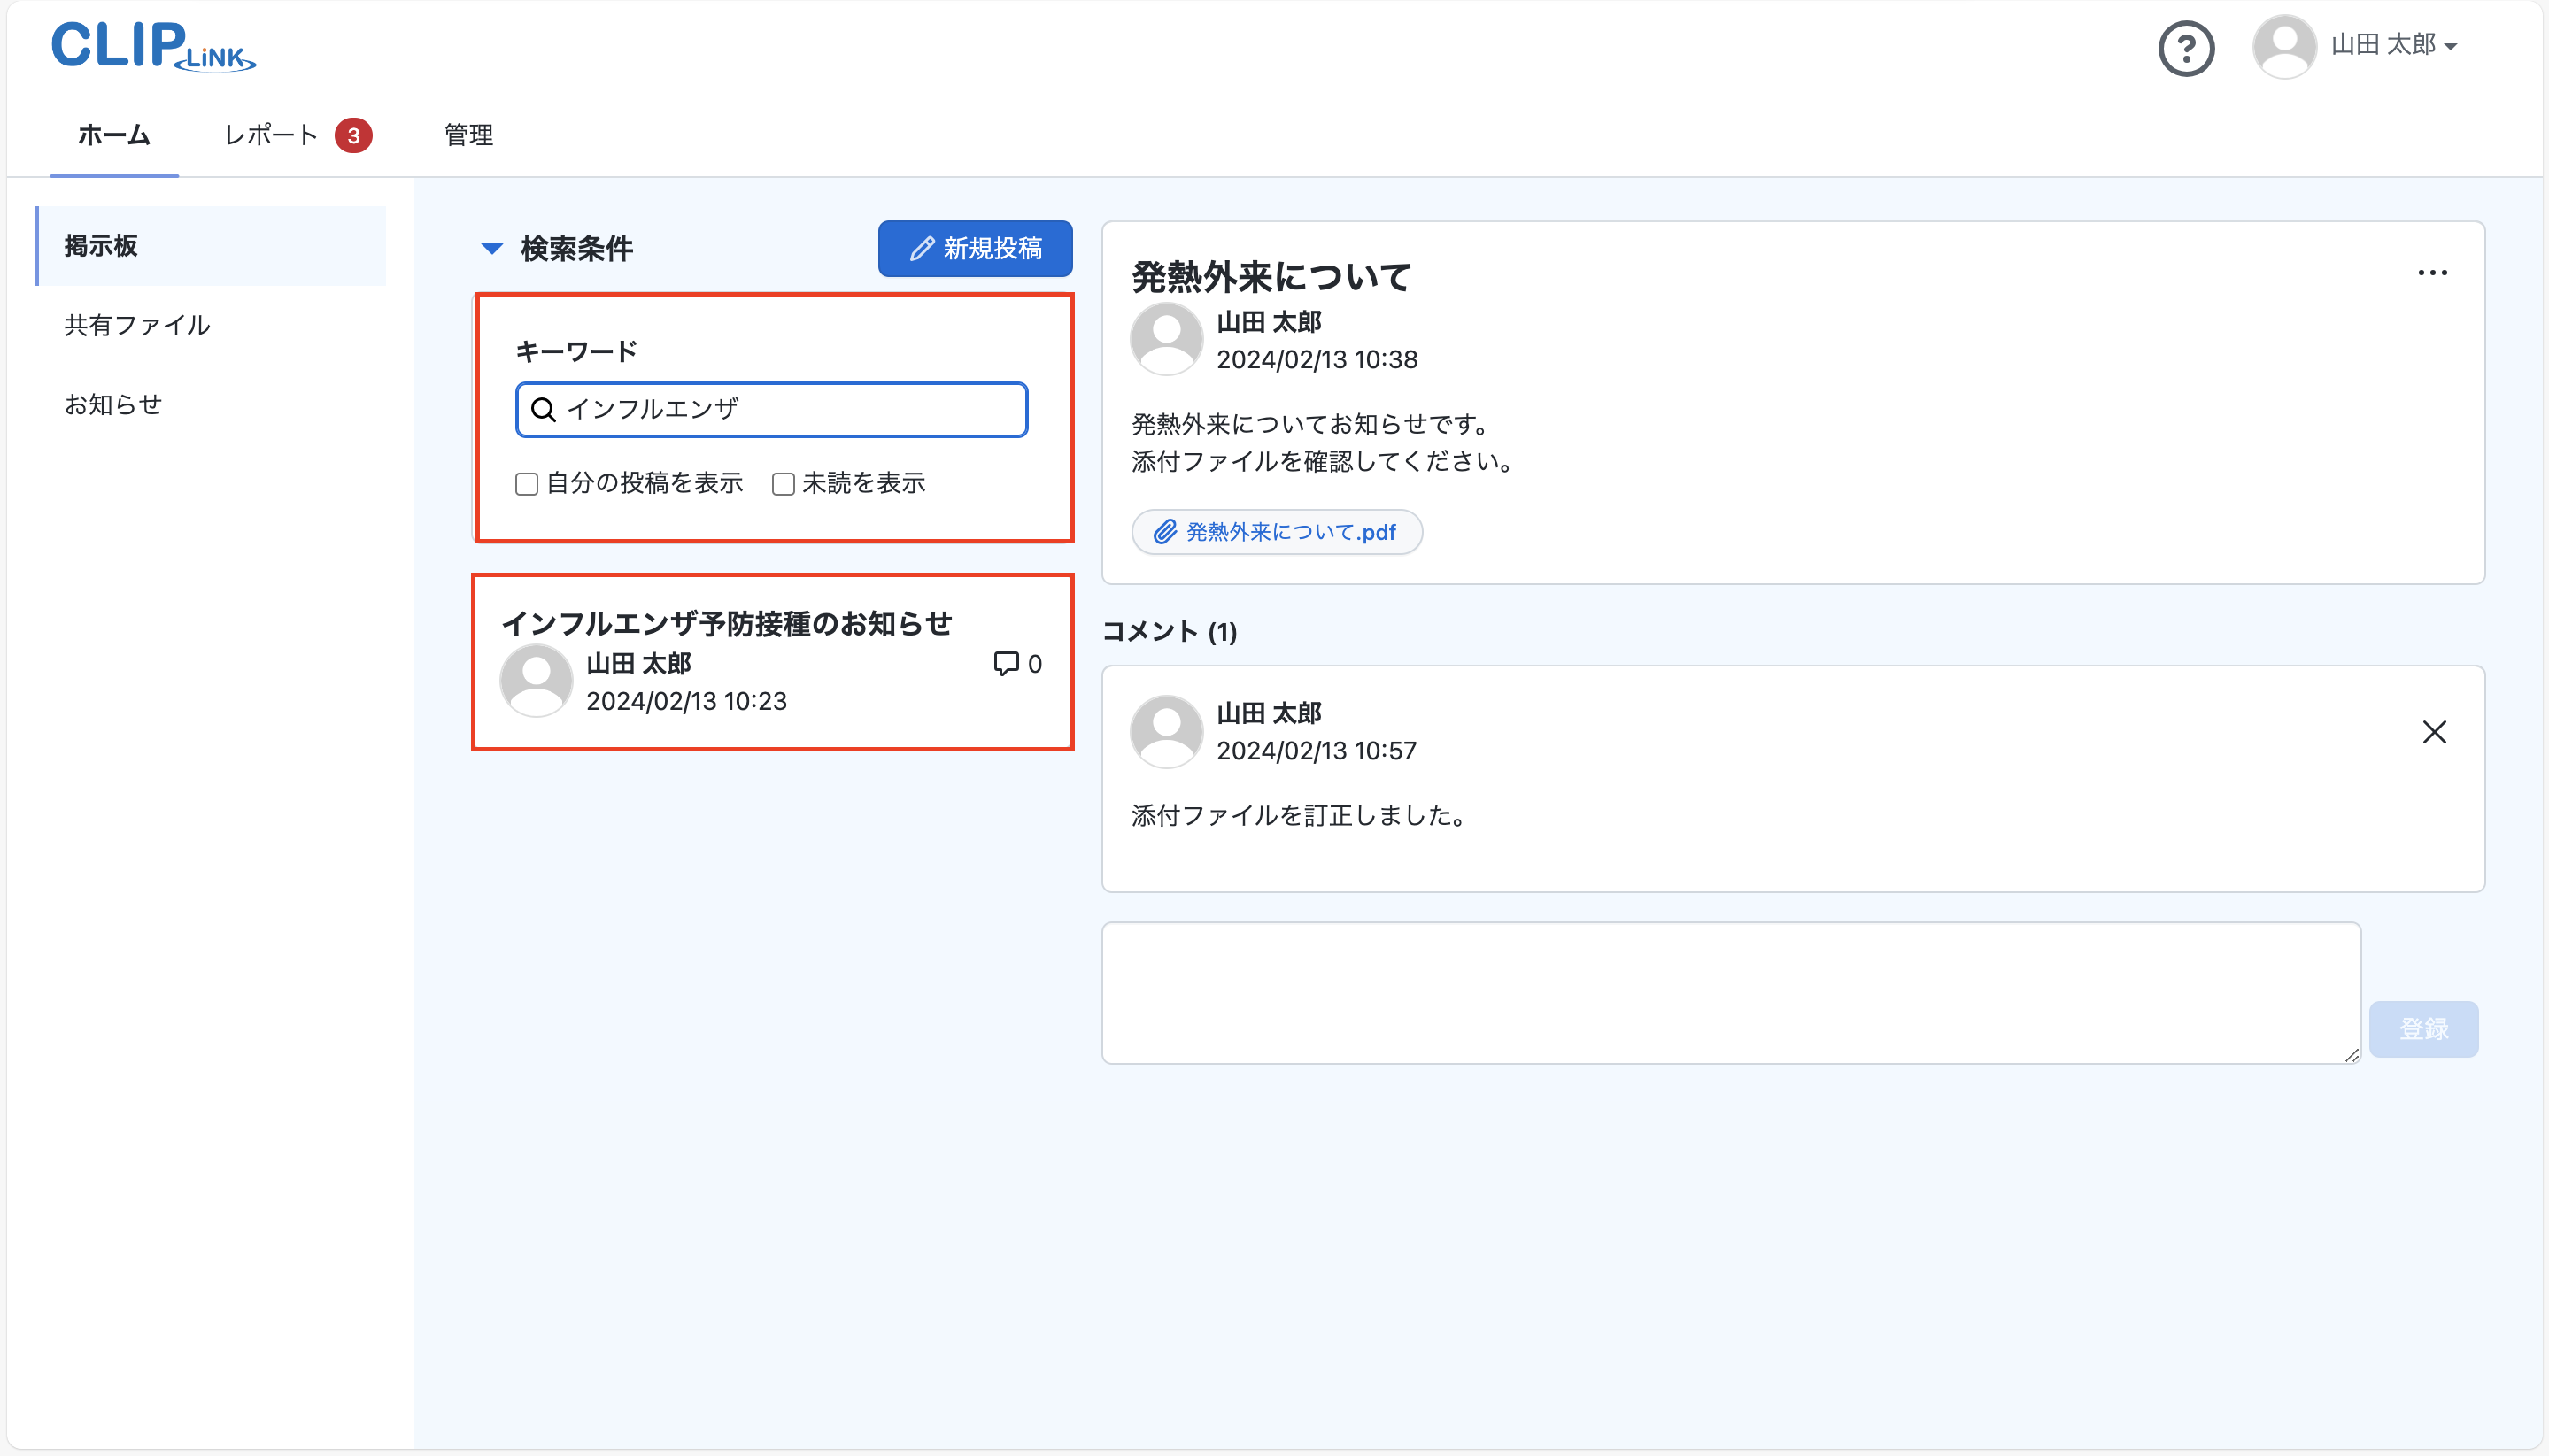Image resolution: width=2549 pixels, height=1456 pixels.
Task: Open the 発熱外来について.pdf attachment
Action: pyautogui.click(x=1276, y=532)
